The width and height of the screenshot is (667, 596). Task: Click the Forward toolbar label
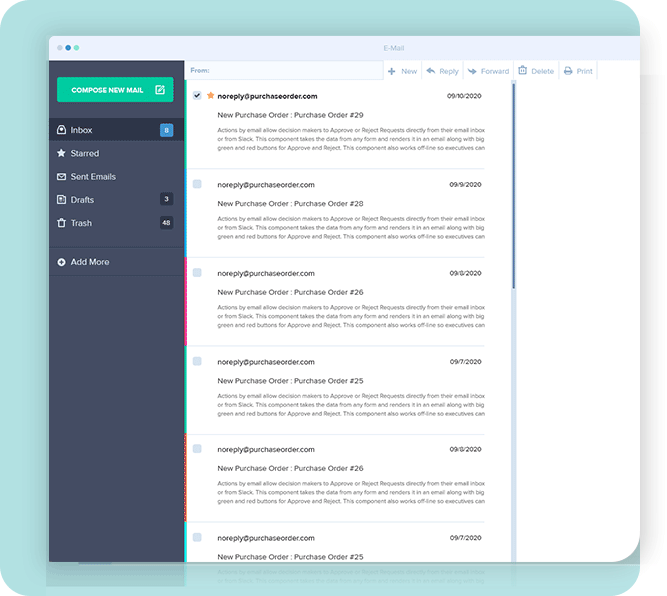[495, 71]
